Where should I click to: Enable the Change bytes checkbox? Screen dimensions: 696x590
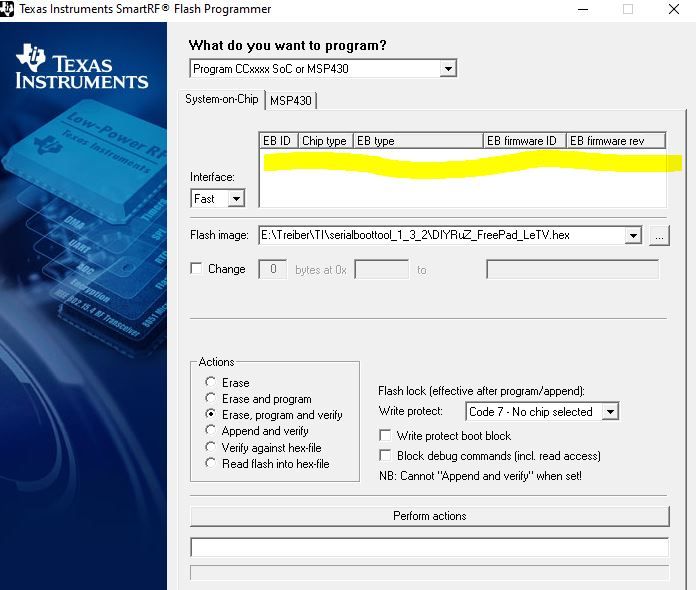[x=196, y=269]
